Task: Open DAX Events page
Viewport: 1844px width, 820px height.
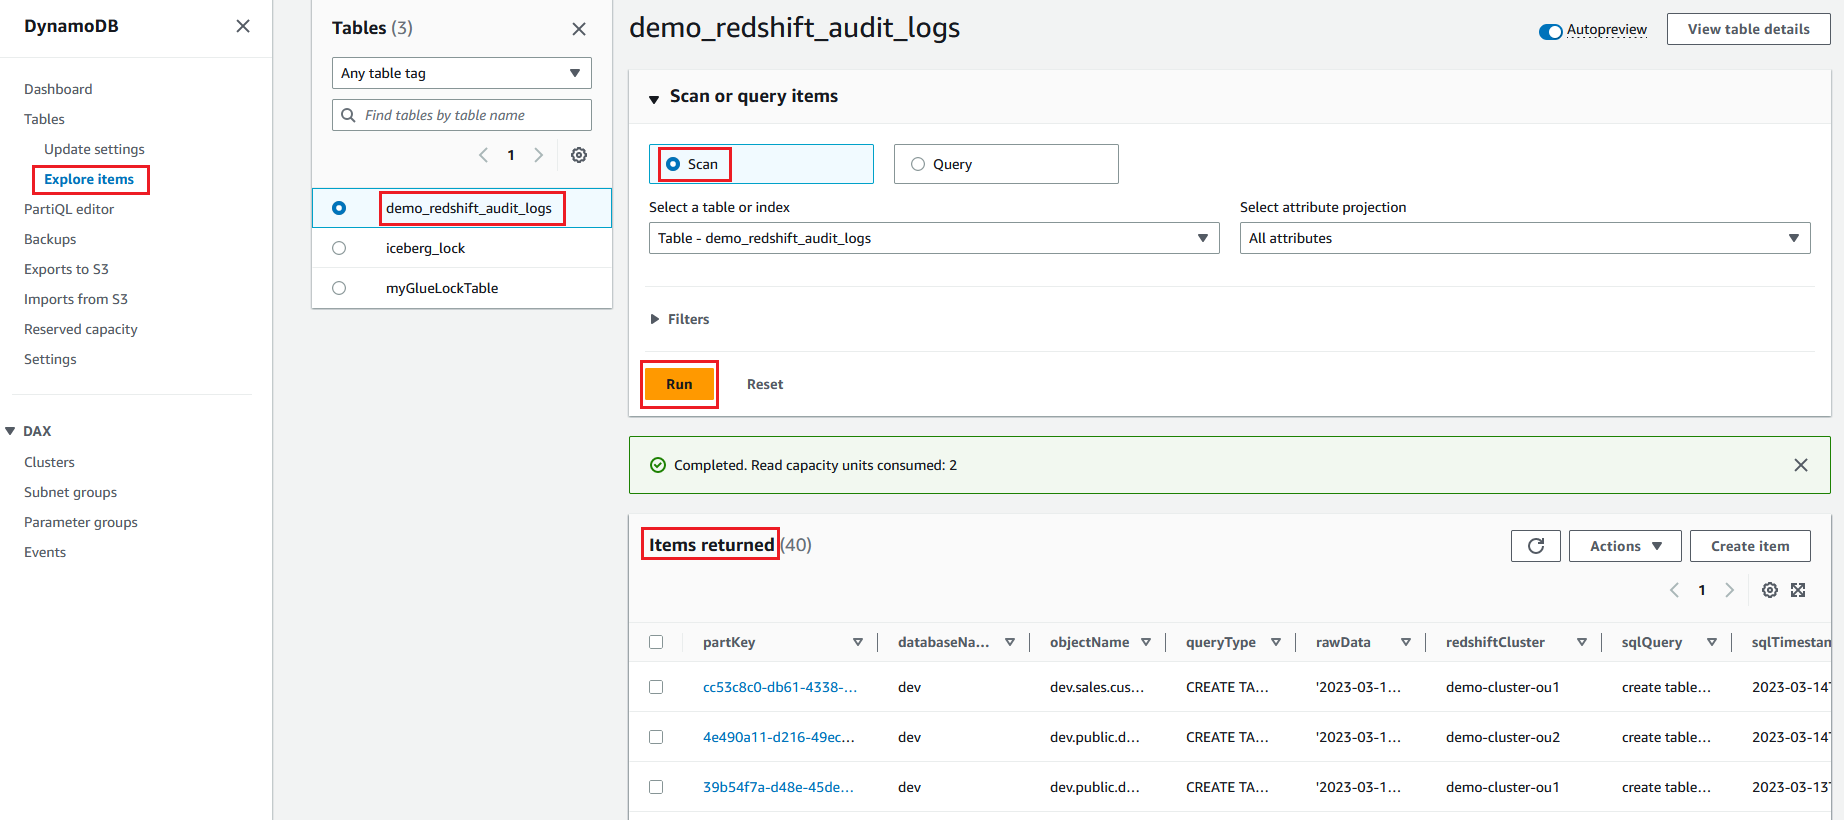Action: tap(45, 552)
